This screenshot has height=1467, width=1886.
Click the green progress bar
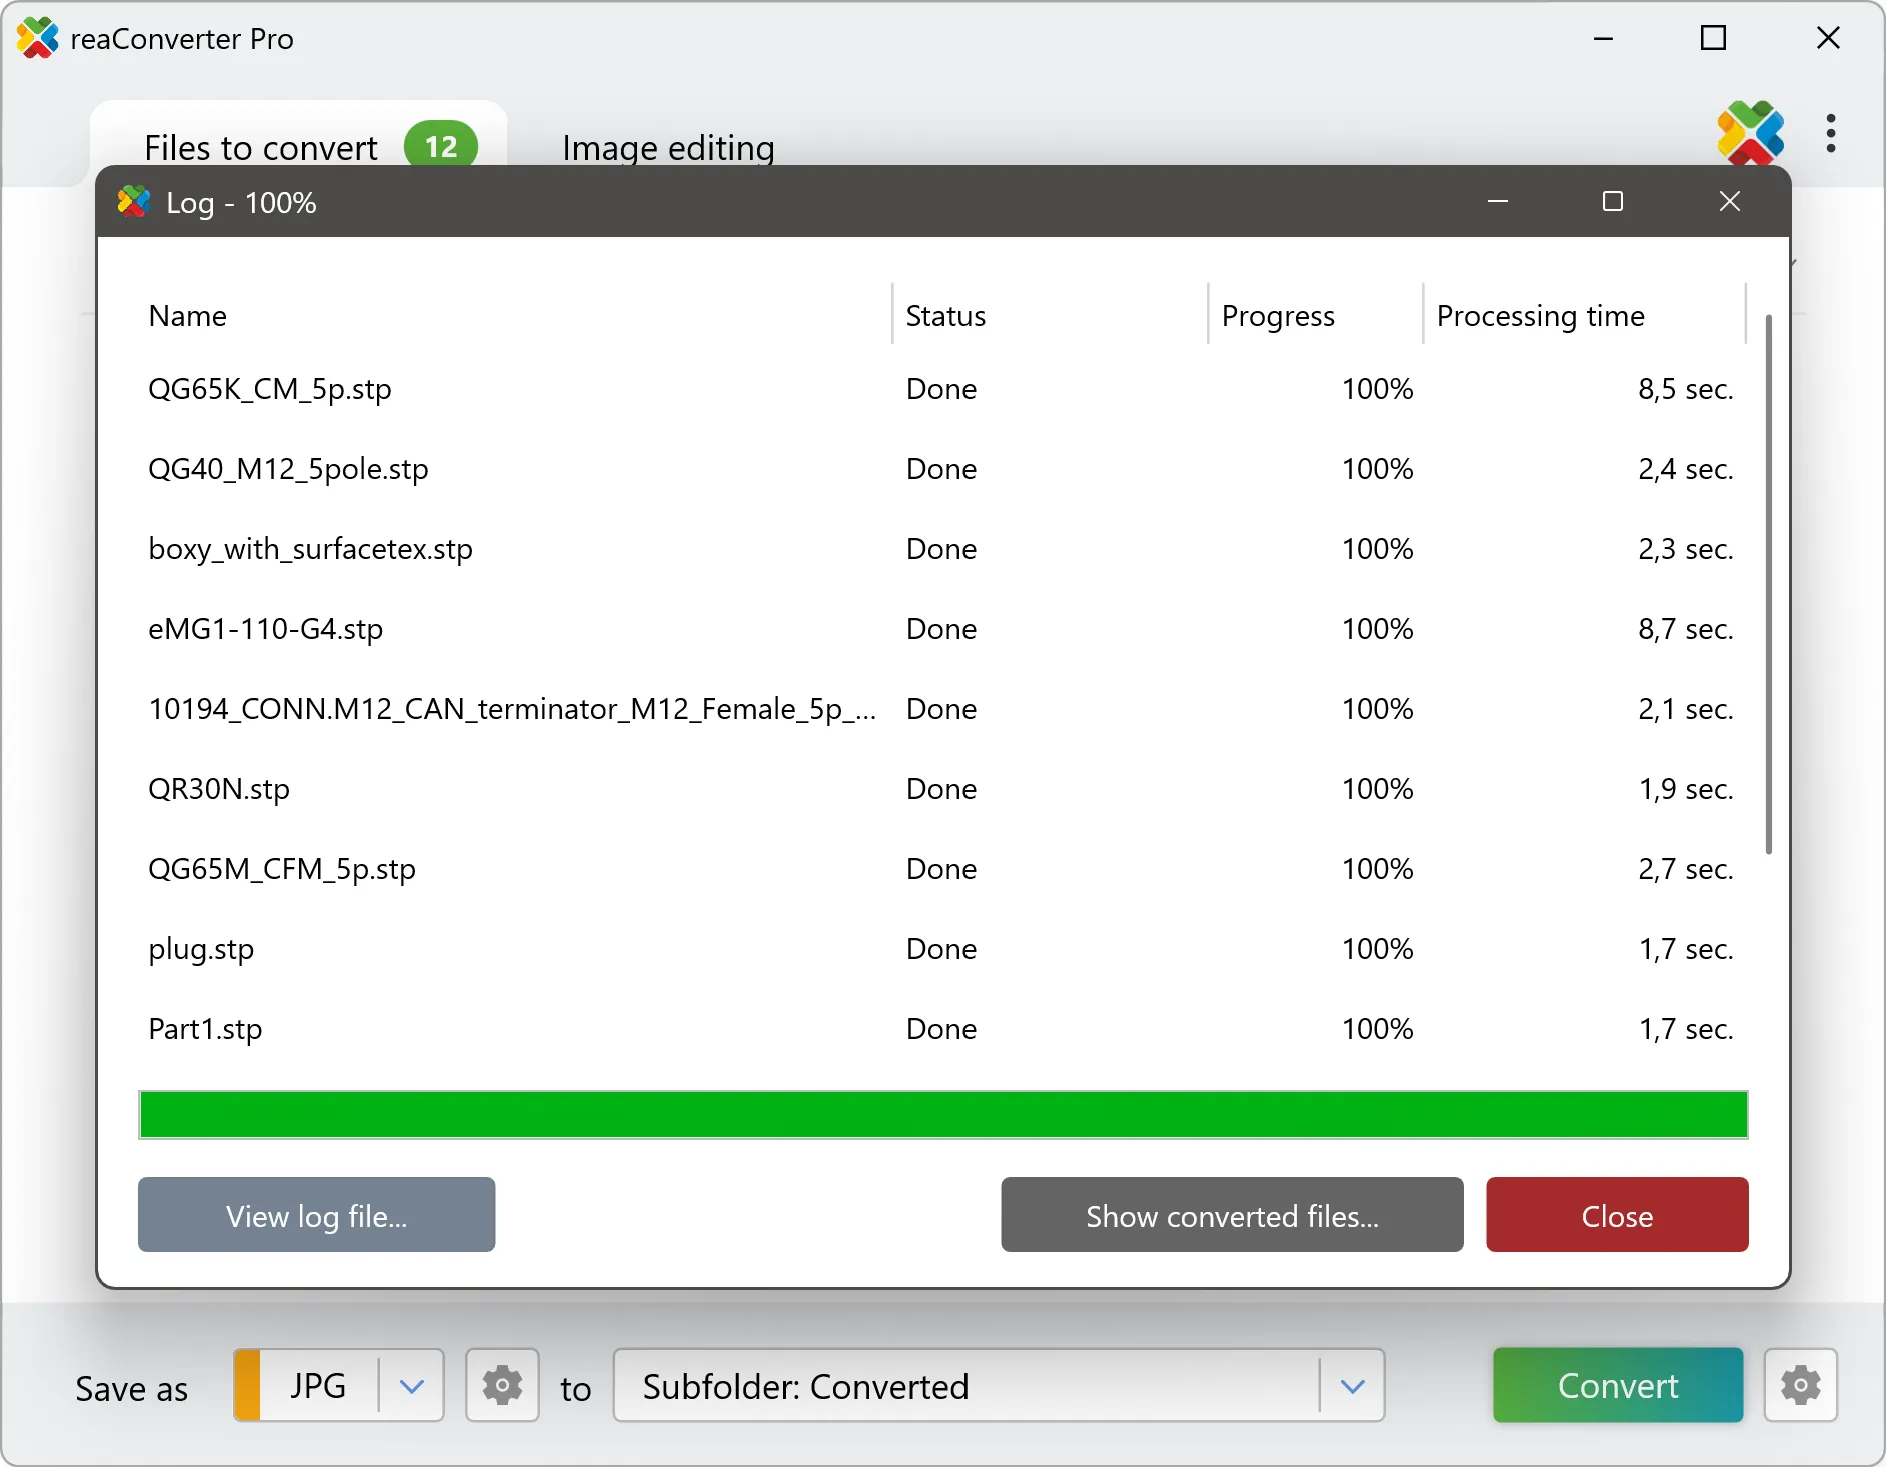point(943,1114)
